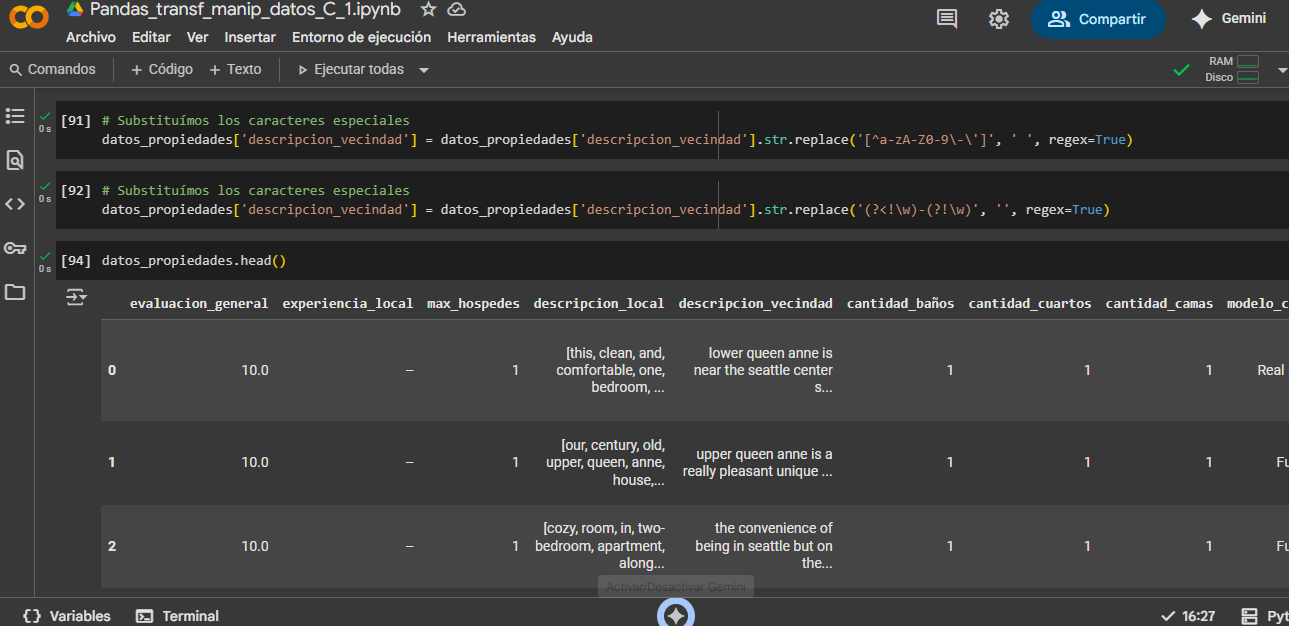
Task: Open the find and replace sidebar icon
Action: tap(15, 160)
